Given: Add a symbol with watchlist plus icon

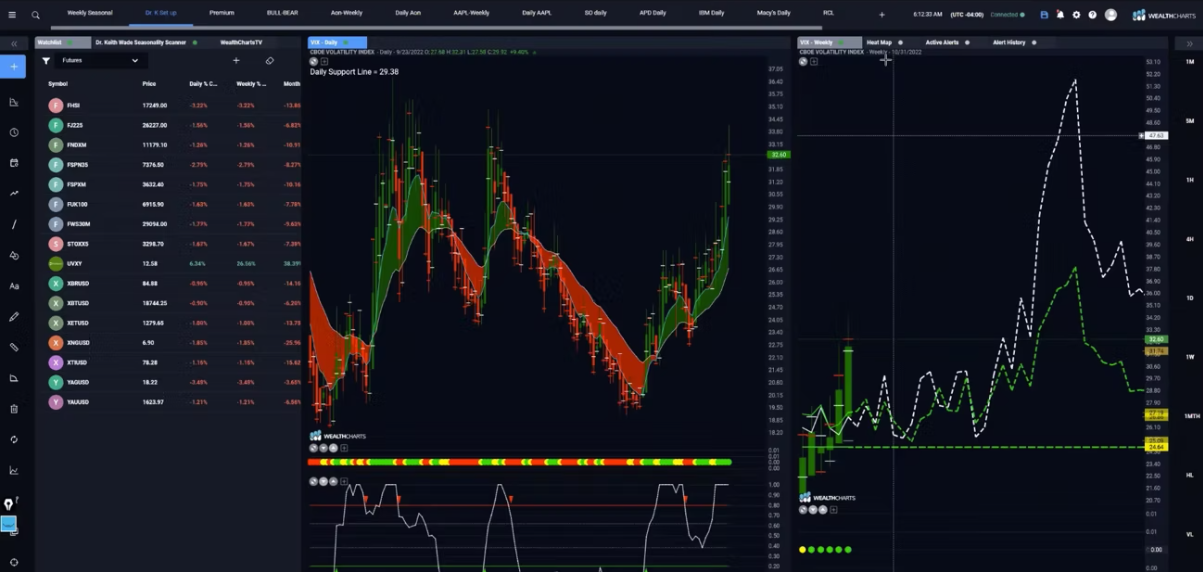Looking at the screenshot, I should 236,61.
